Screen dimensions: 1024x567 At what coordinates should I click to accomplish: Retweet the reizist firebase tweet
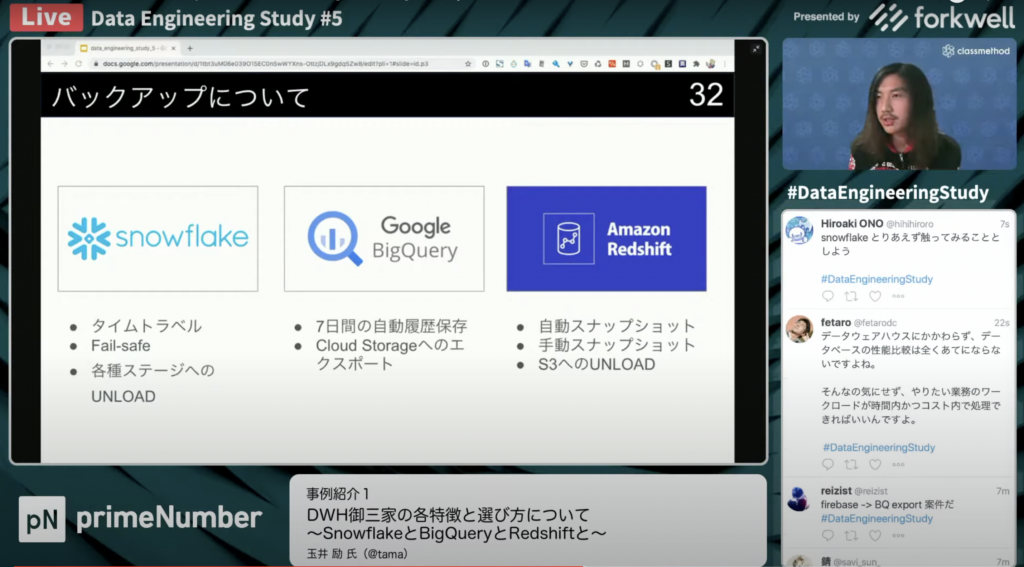click(851, 536)
